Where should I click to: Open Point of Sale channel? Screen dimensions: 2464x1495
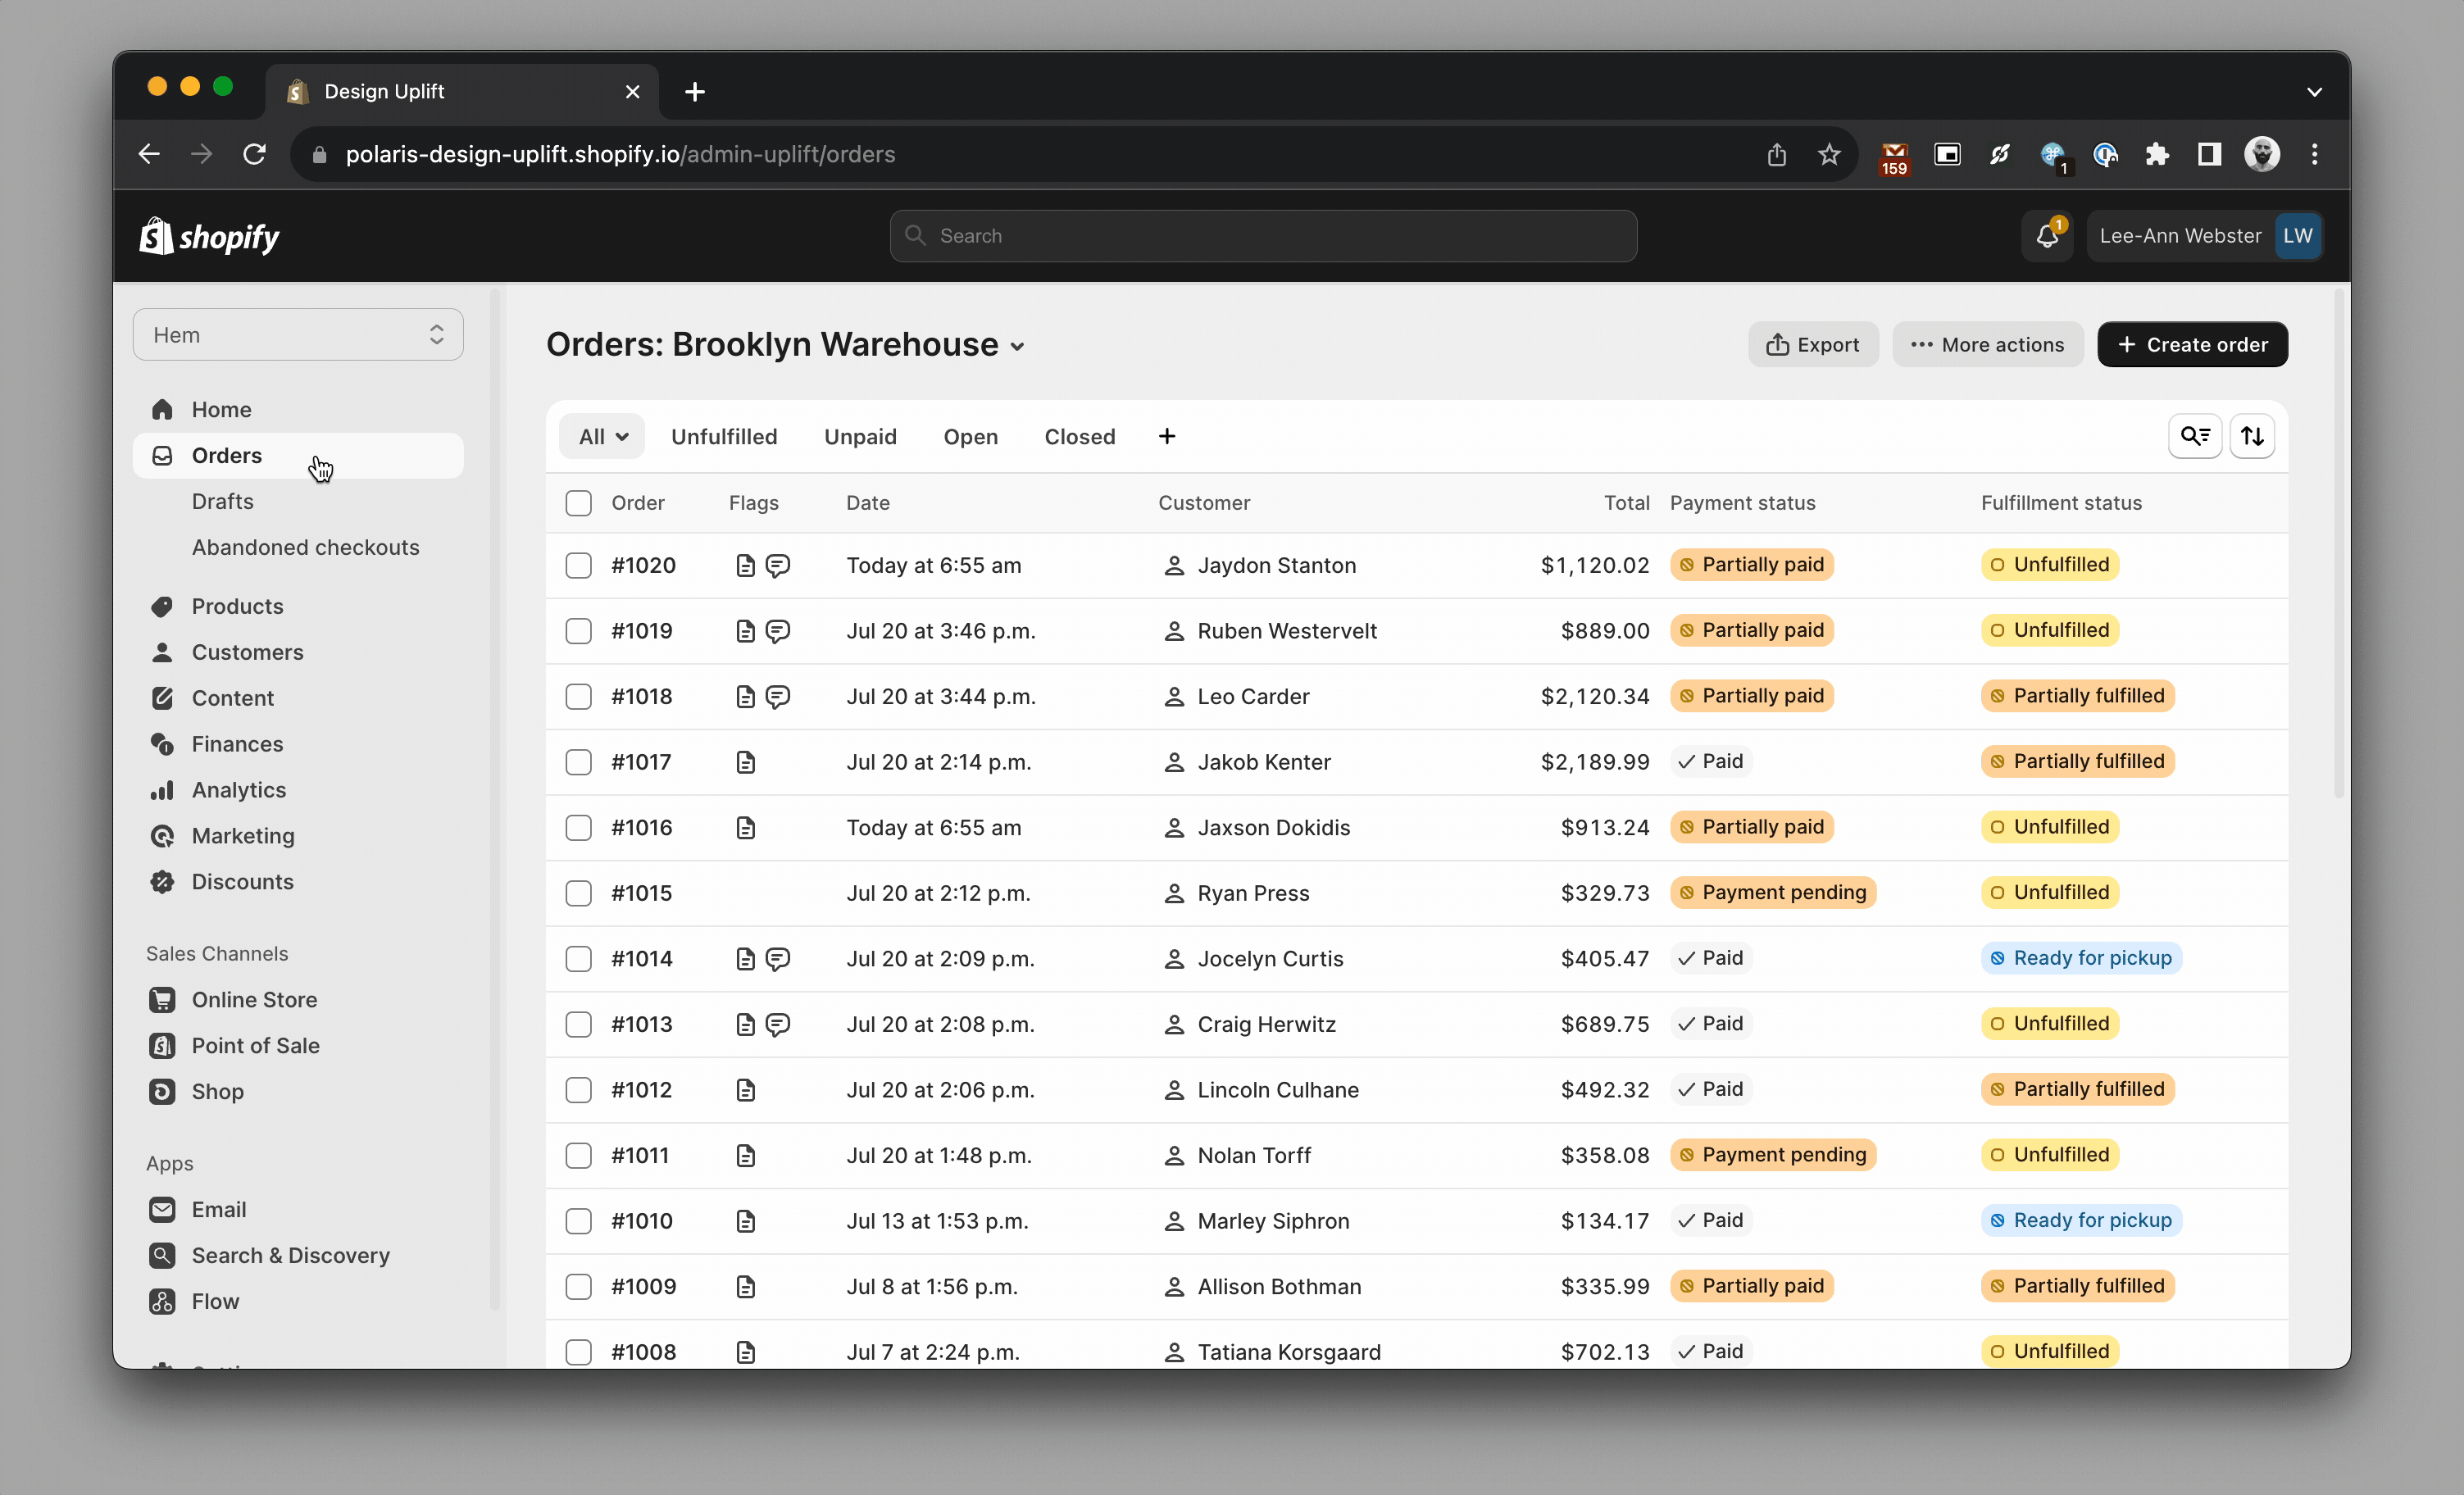(x=255, y=1045)
